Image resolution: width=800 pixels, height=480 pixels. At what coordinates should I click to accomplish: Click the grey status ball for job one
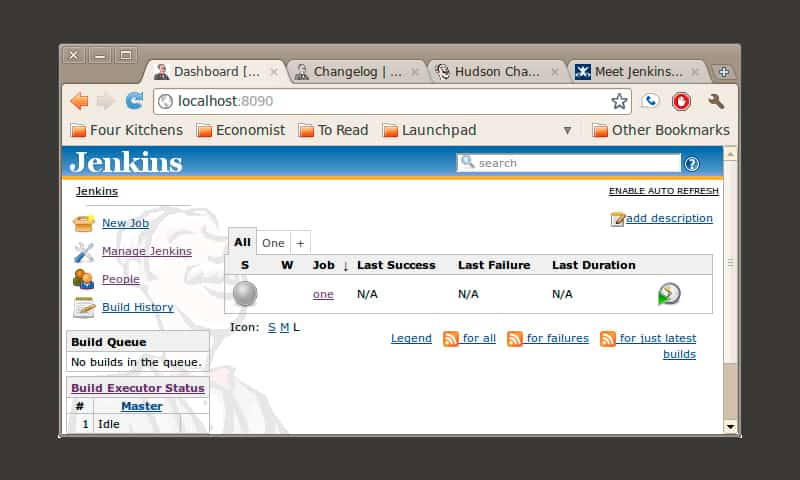(245, 294)
